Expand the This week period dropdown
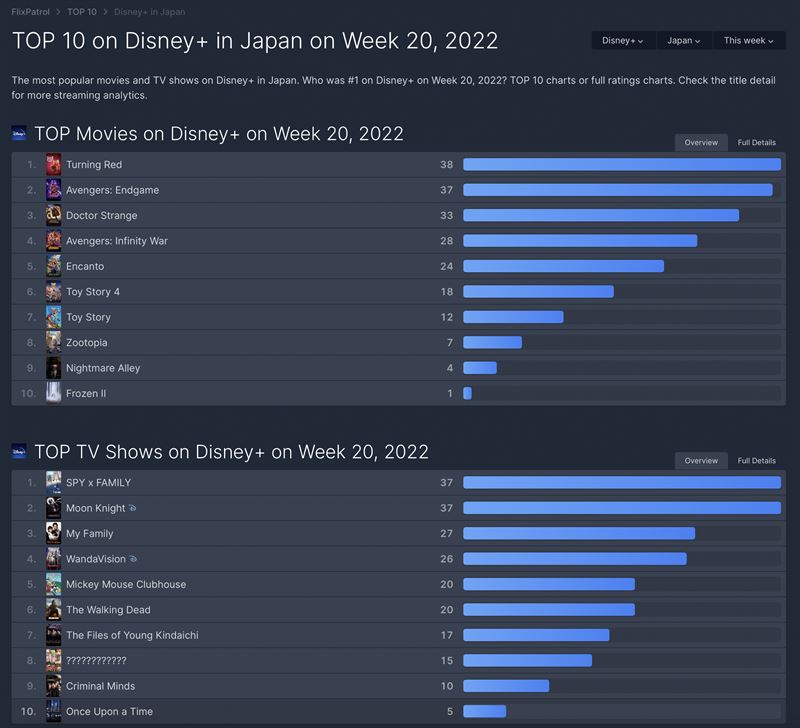Screen dimensions: 800x728 coord(749,41)
